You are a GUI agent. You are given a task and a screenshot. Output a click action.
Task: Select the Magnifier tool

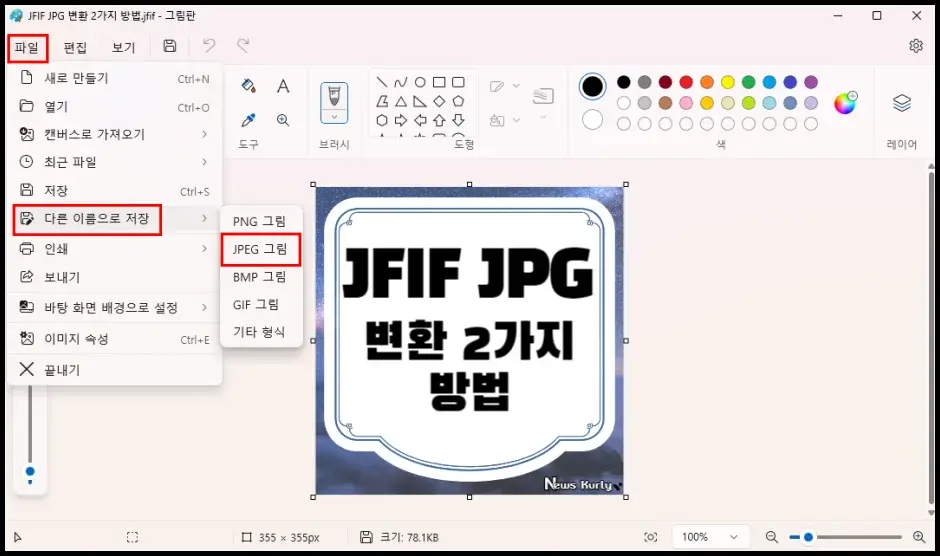point(283,120)
